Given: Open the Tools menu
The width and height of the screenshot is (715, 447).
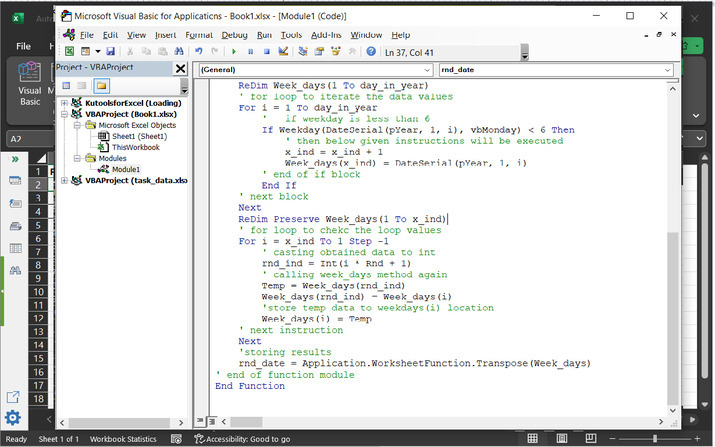Looking at the screenshot, I should [291, 35].
